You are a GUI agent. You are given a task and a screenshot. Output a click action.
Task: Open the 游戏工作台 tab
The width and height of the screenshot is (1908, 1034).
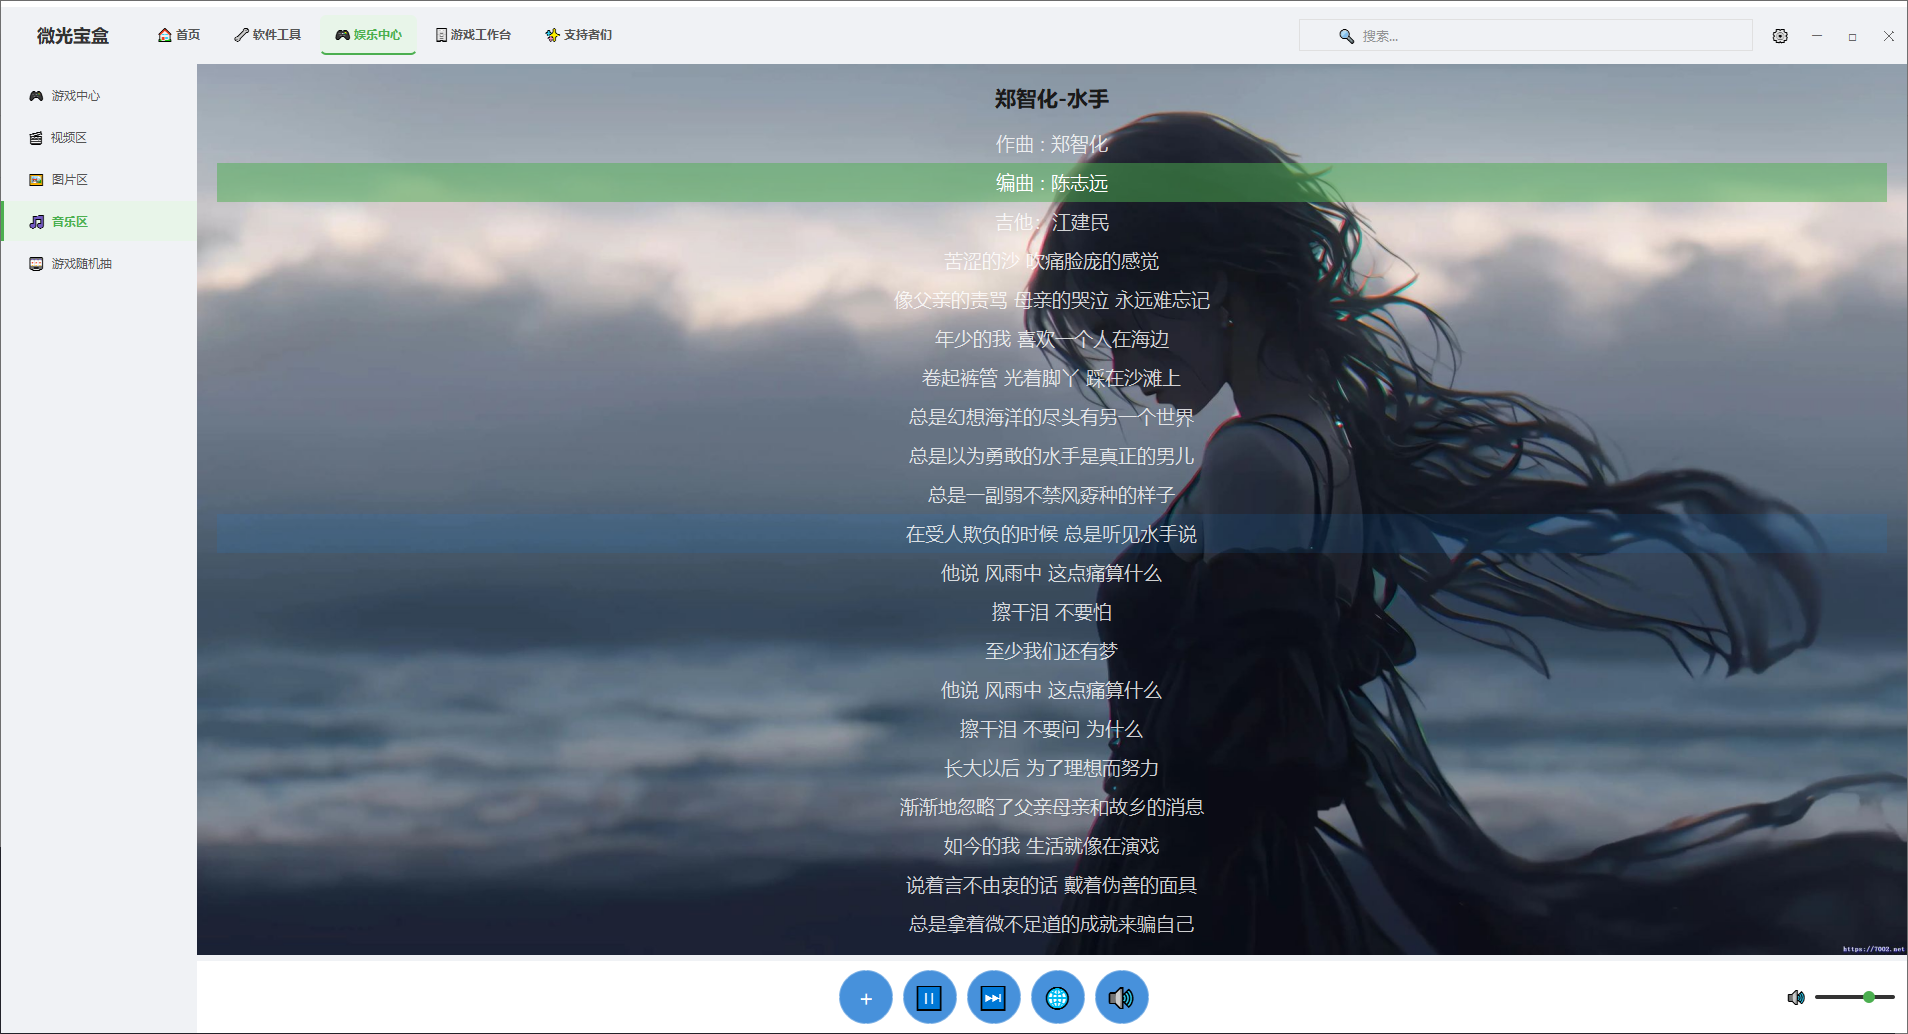click(473, 35)
